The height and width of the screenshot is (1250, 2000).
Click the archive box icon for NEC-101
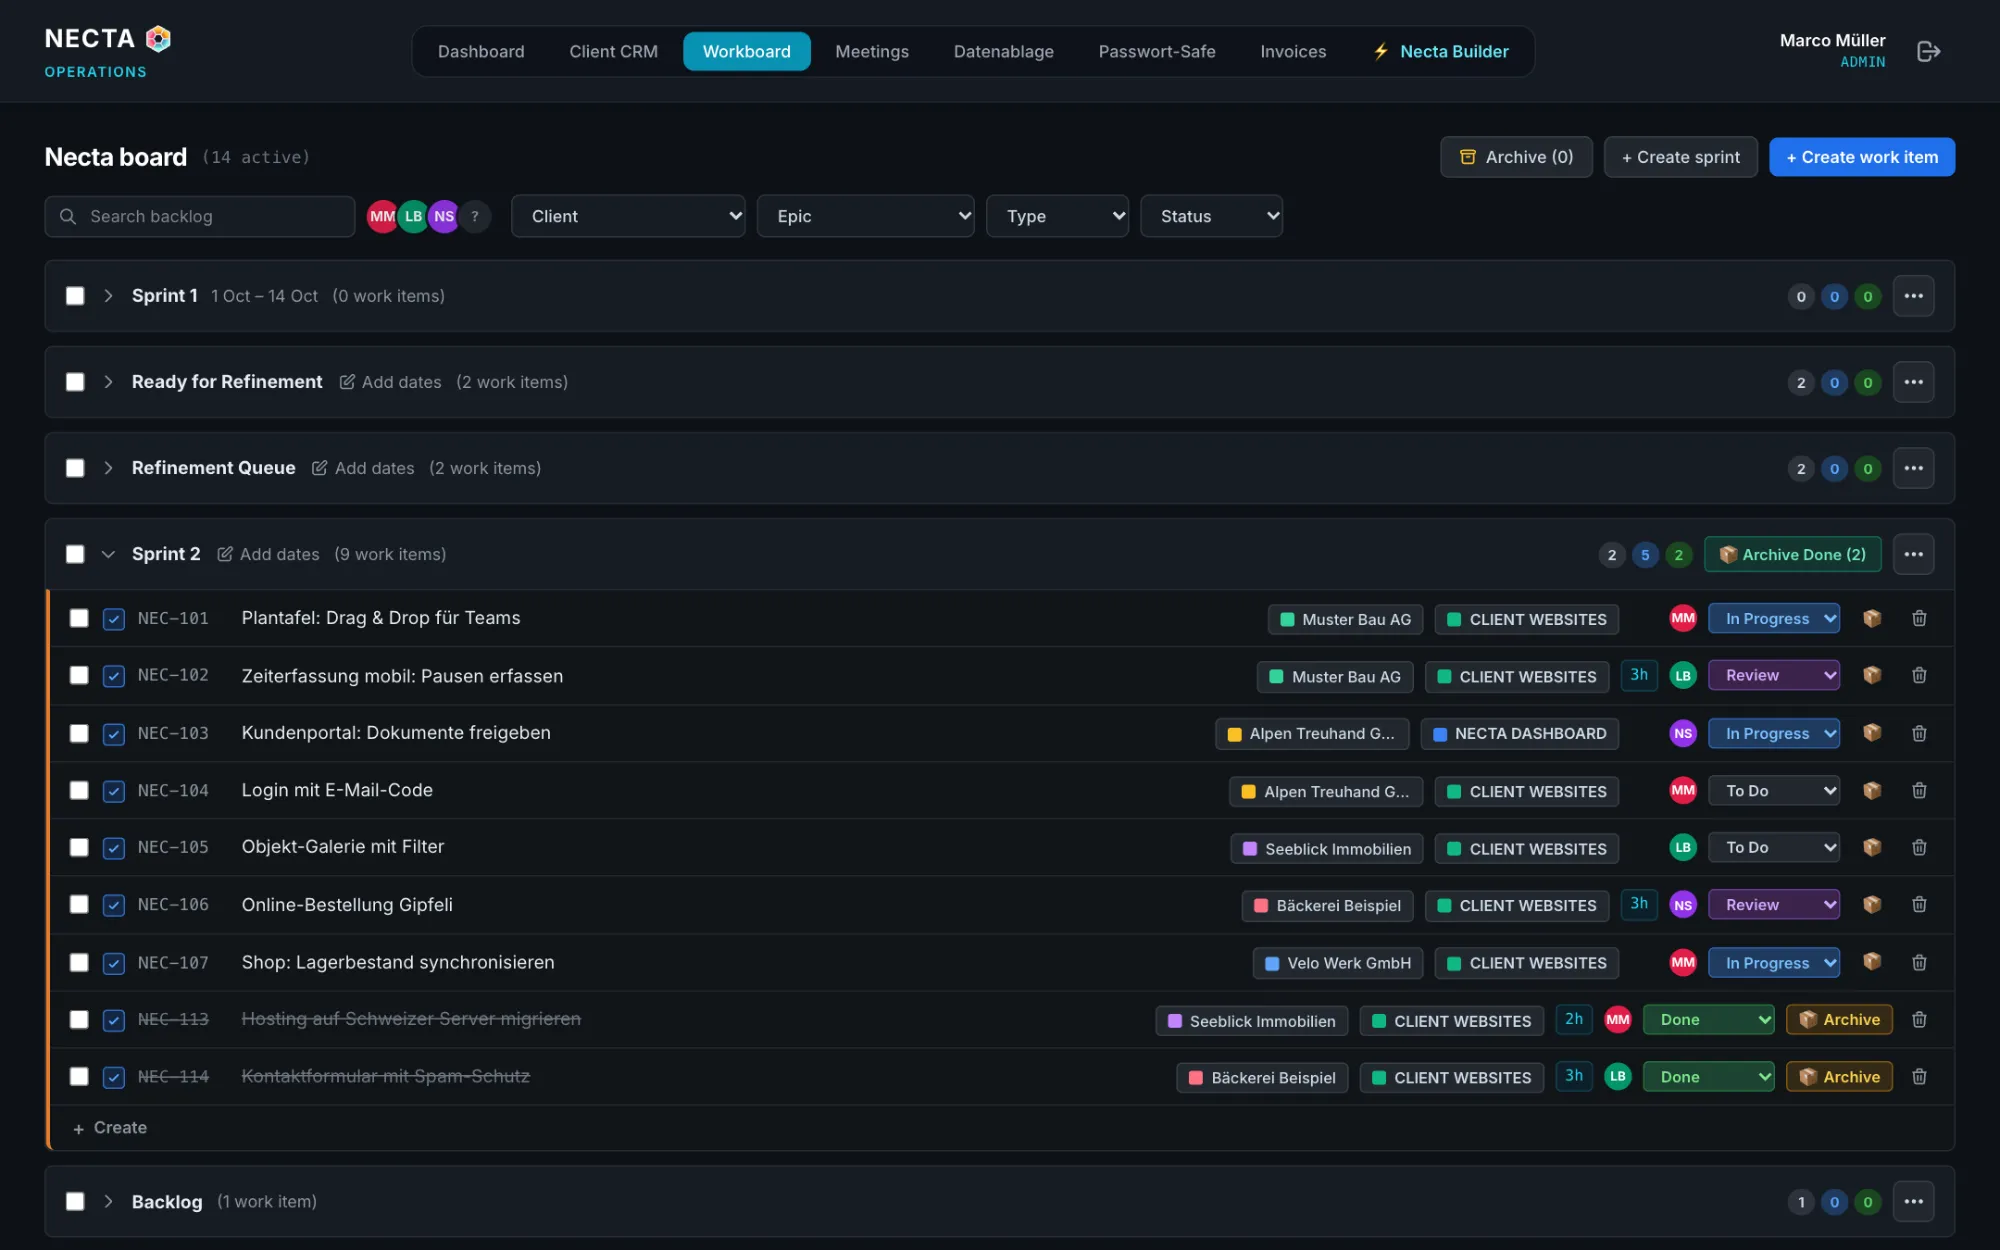click(x=1872, y=618)
